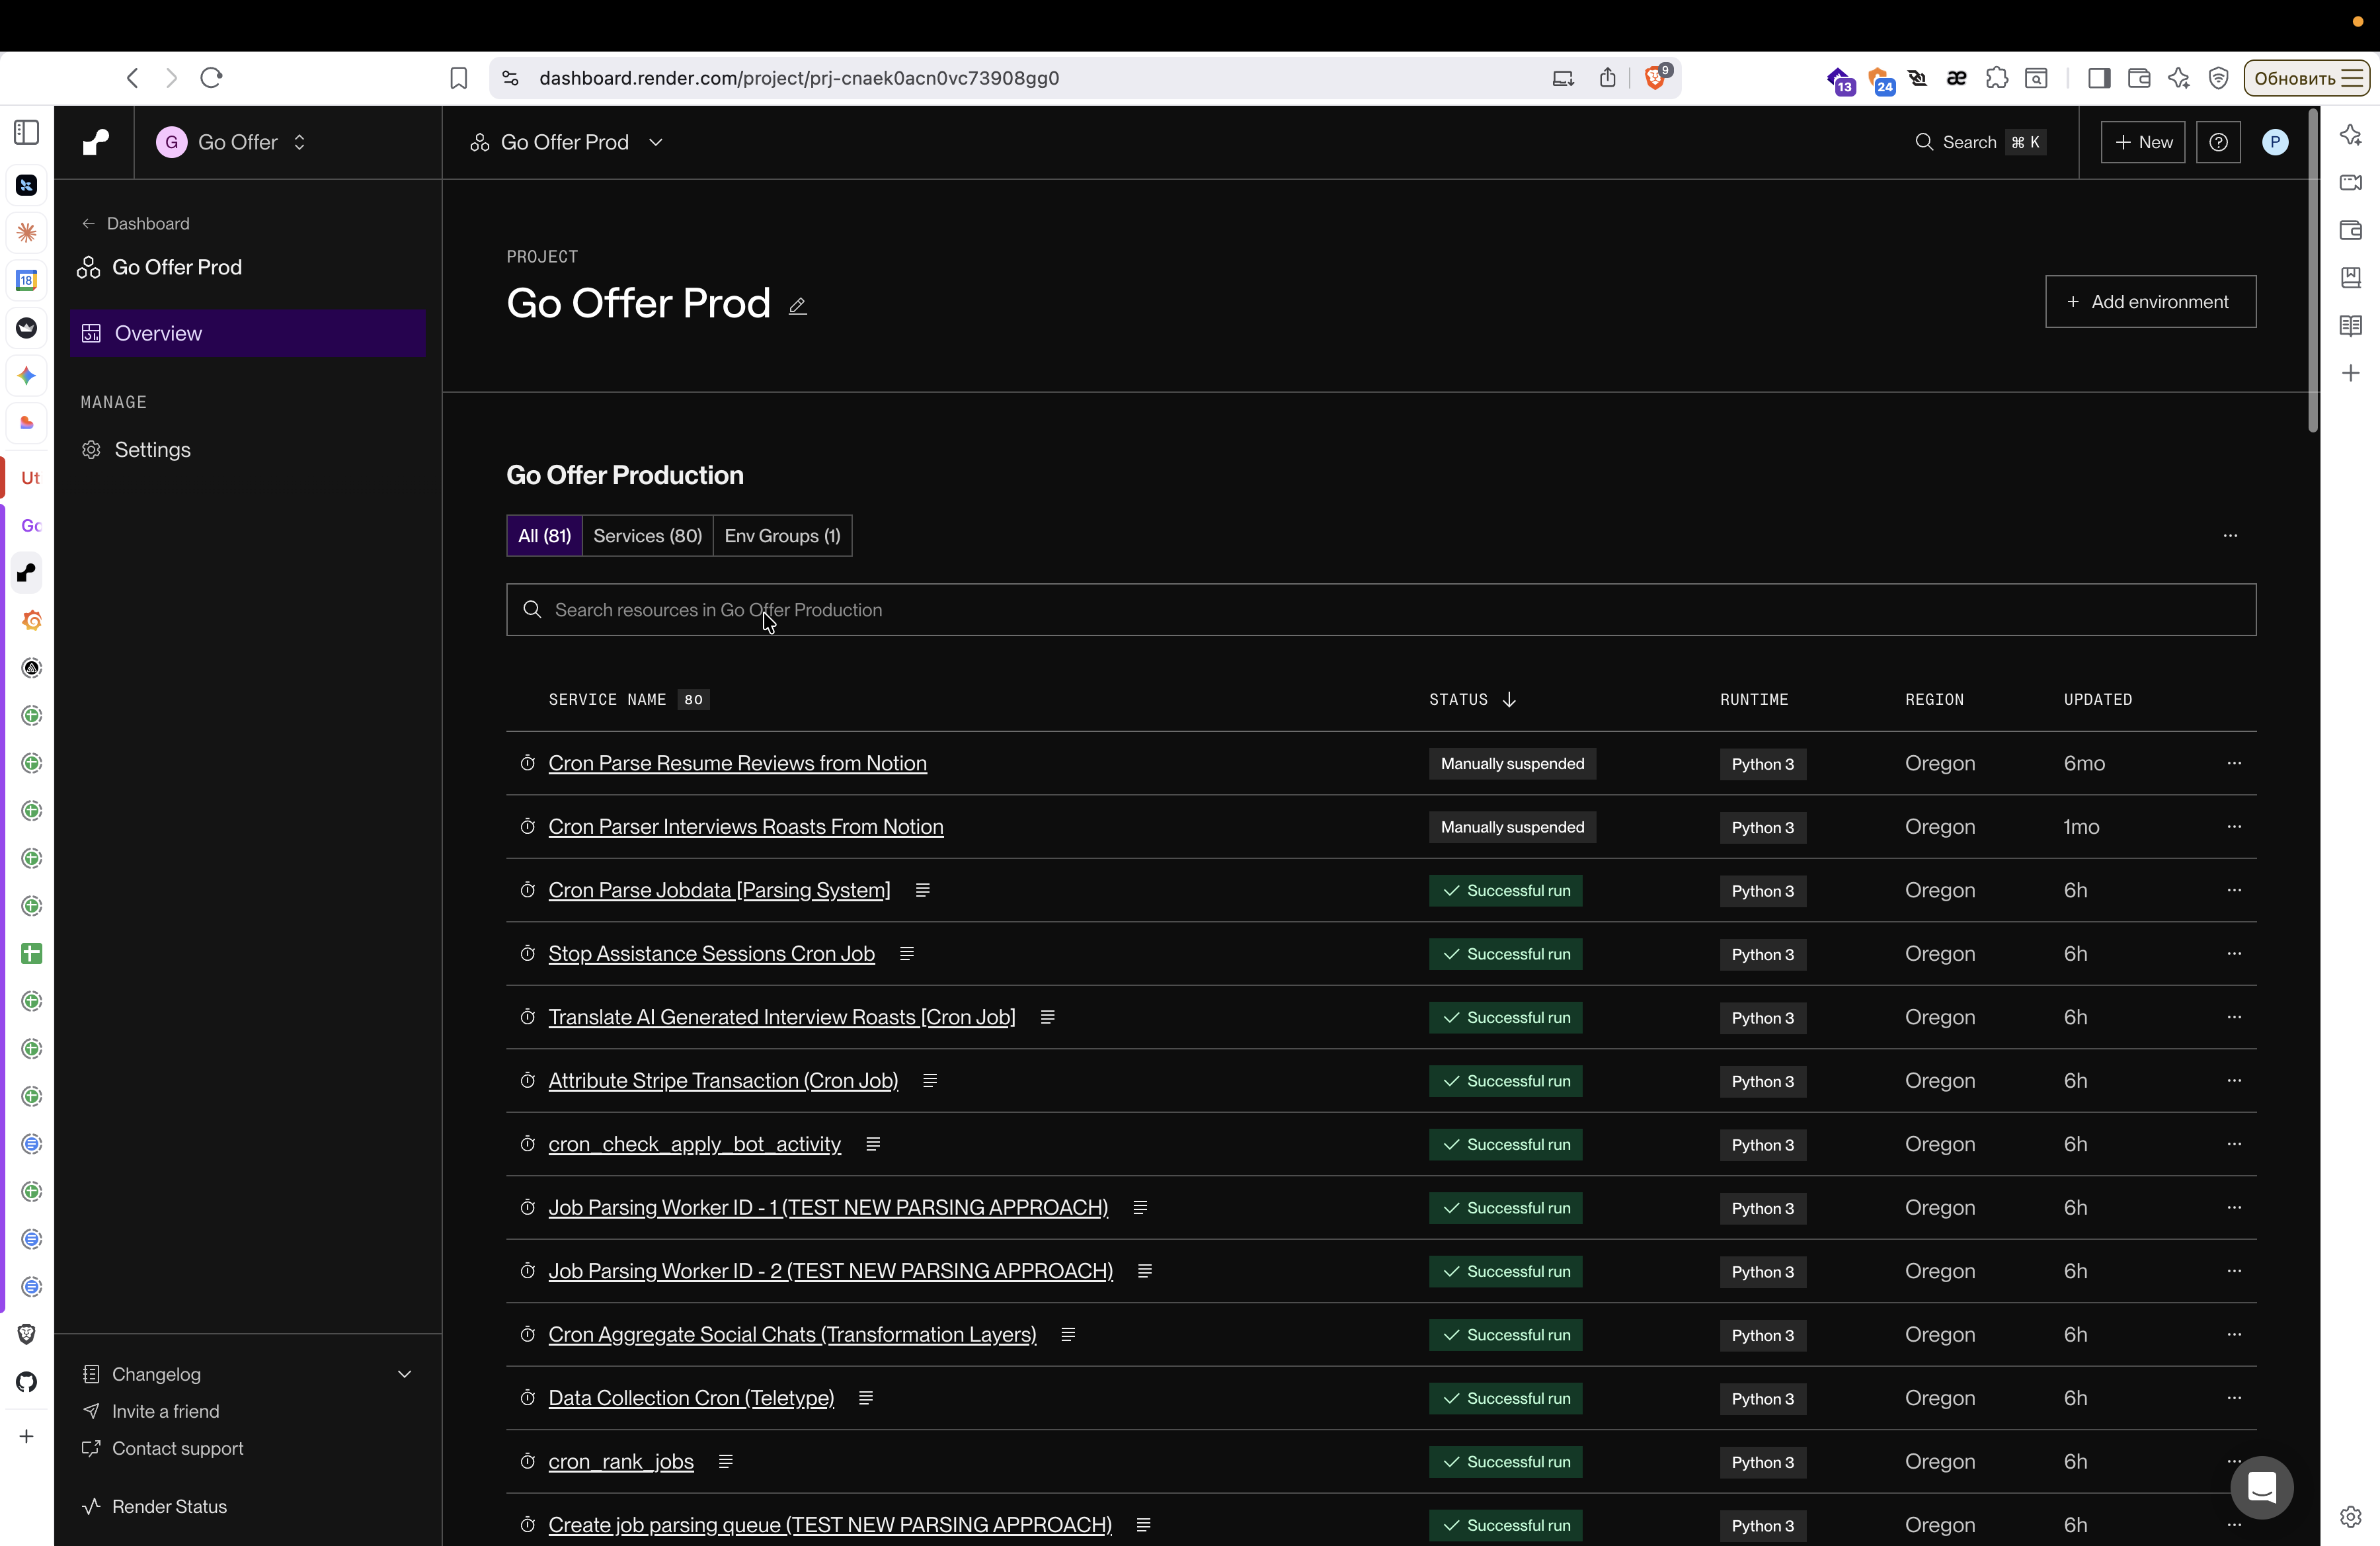The width and height of the screenshot is (2380, 1546).
Task: Click Contact support link
Action: [178, 1448]
